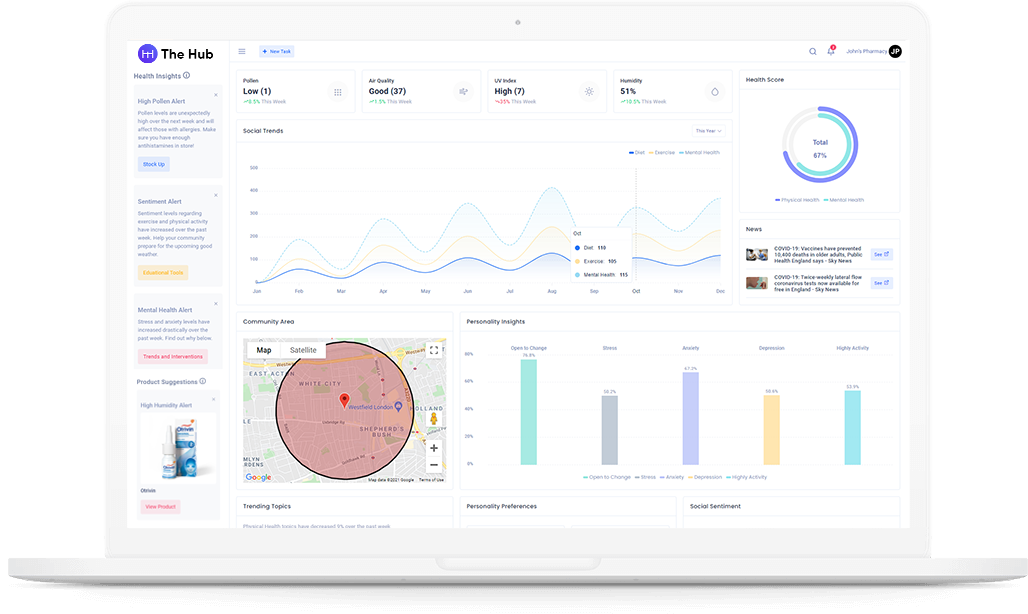1028x614 pixels.
Task: Open the notifications bell
Action: coord(830,51)
